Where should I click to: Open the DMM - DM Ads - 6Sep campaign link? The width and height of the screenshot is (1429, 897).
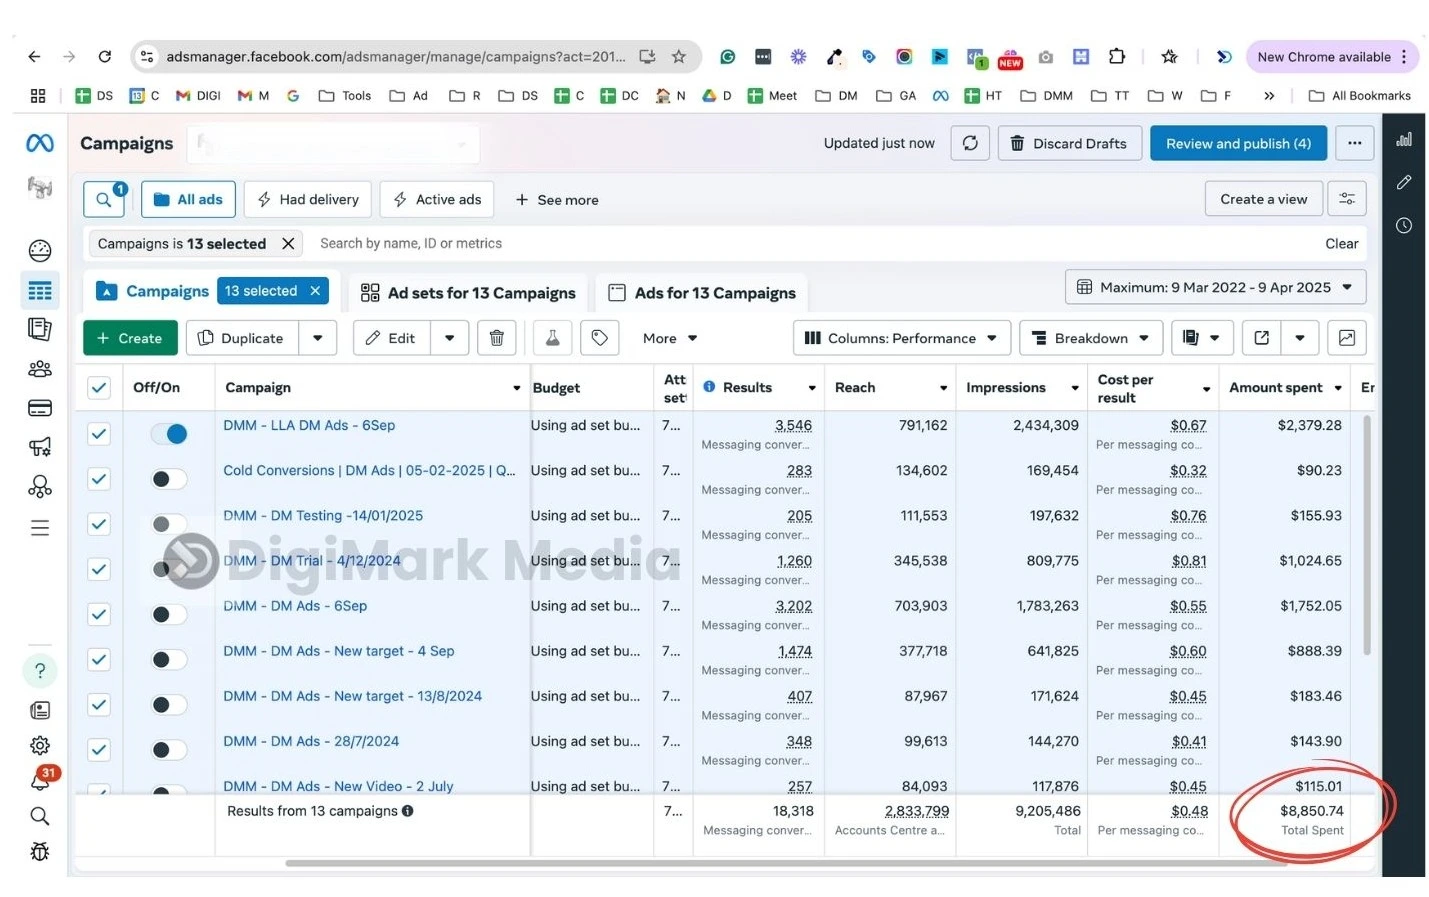(295, 606)
